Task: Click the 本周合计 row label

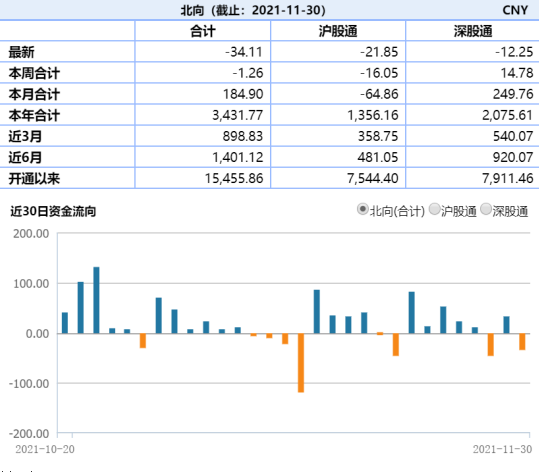Action: (x=34, y=73)
